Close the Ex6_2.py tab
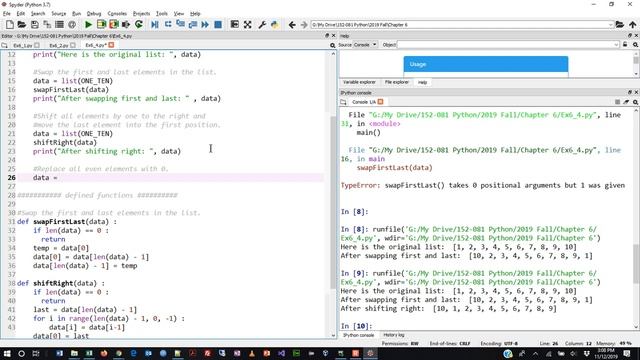The height and width of the screenshot is (360, 640). tap(73, 45)
